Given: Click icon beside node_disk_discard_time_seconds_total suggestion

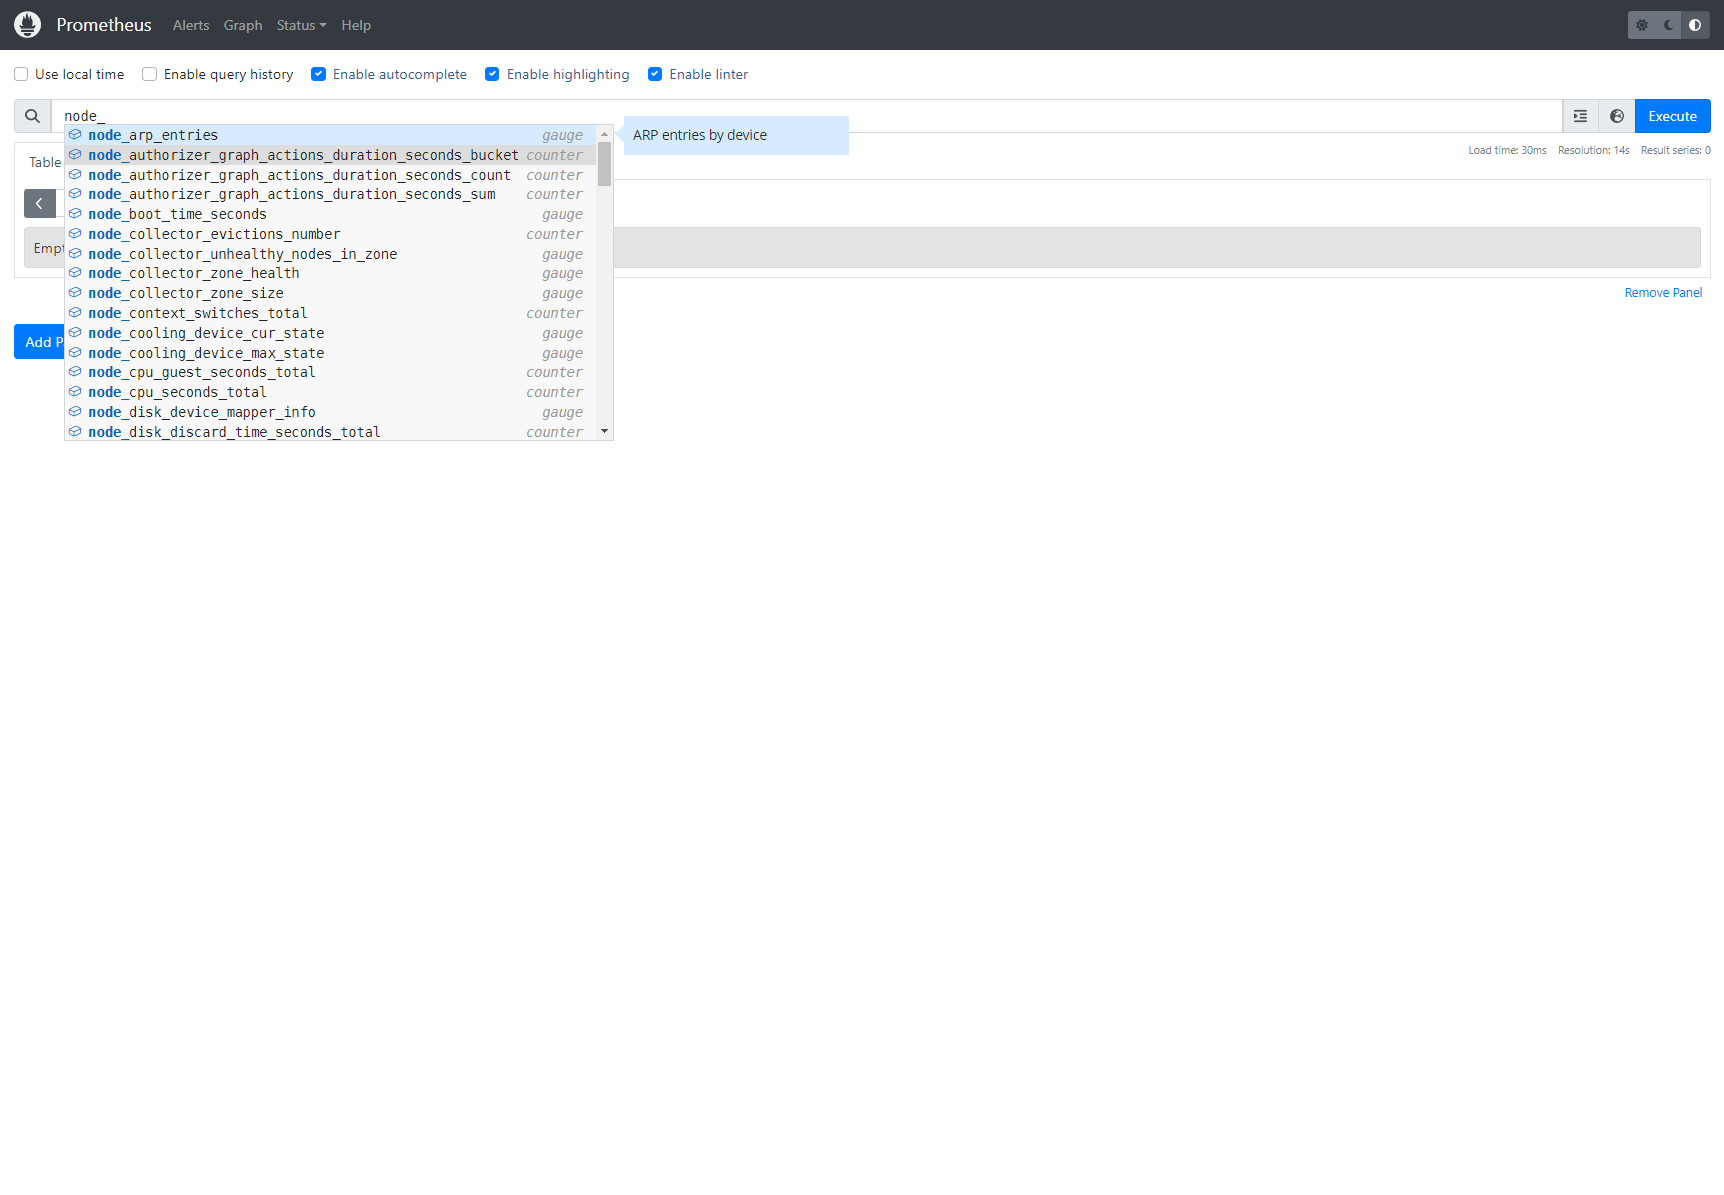Looking at the screenshot, I should (75, 432).
